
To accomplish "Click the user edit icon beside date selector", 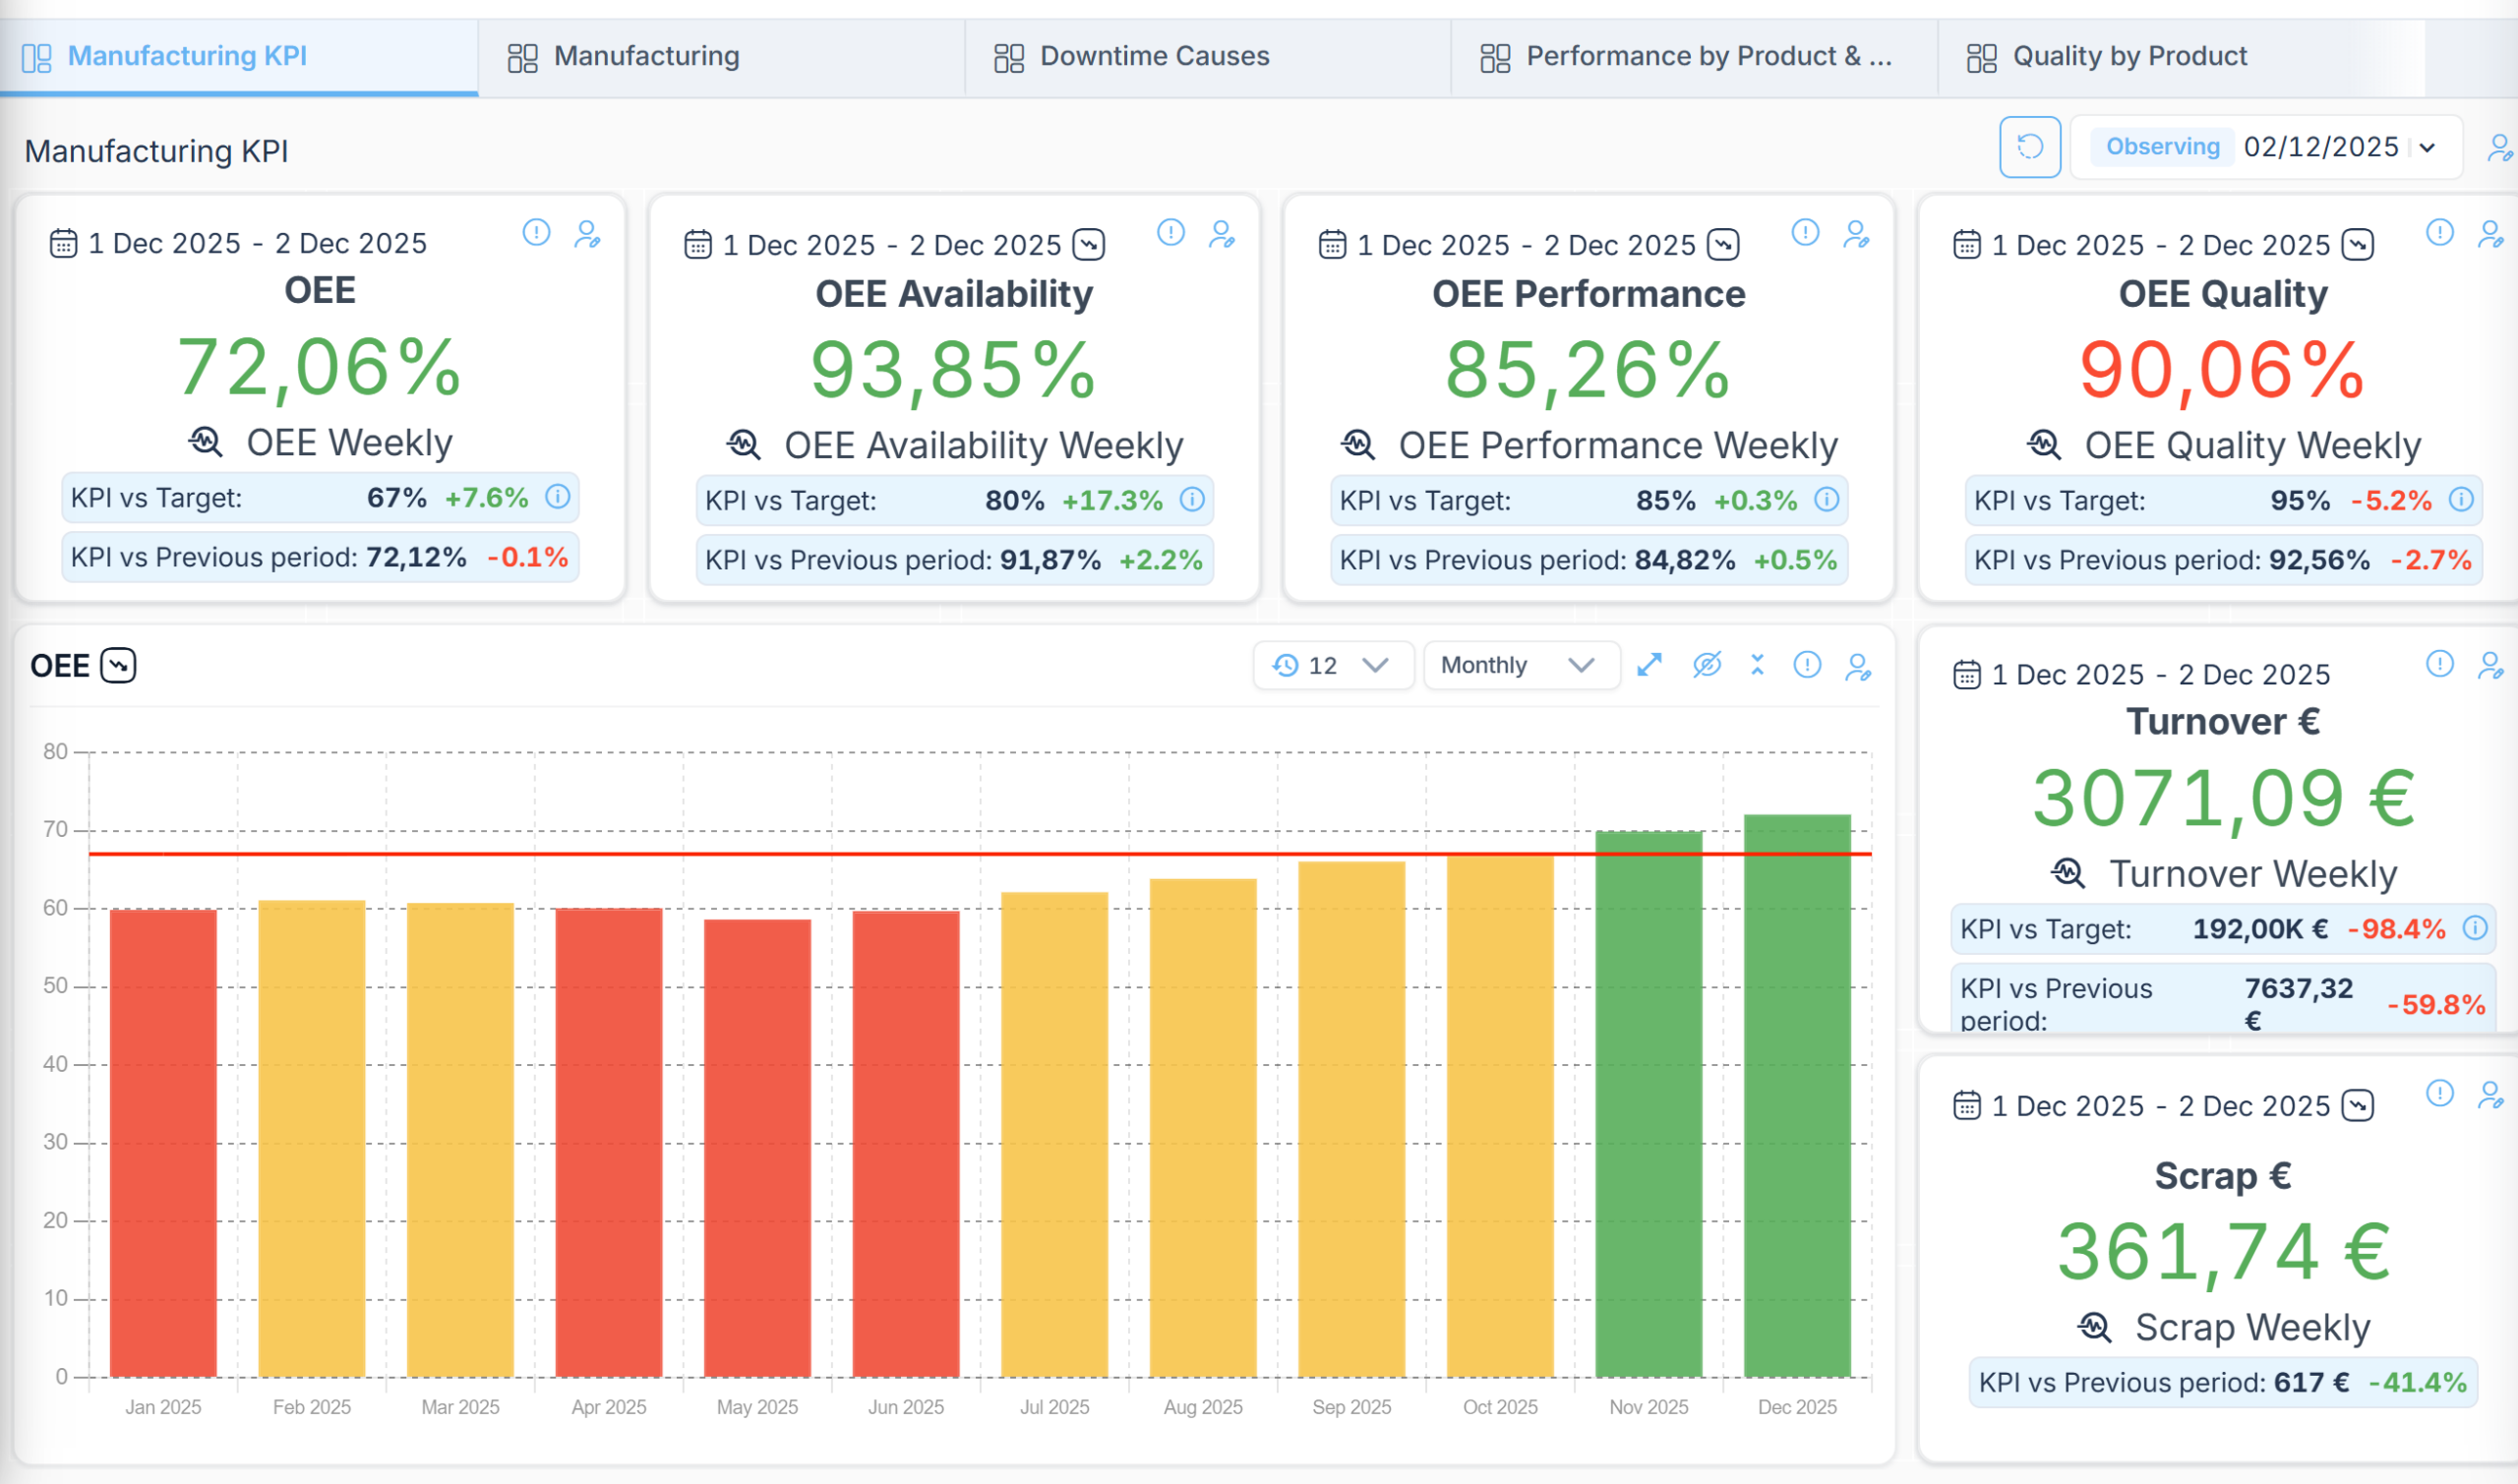I will 2499,148.
